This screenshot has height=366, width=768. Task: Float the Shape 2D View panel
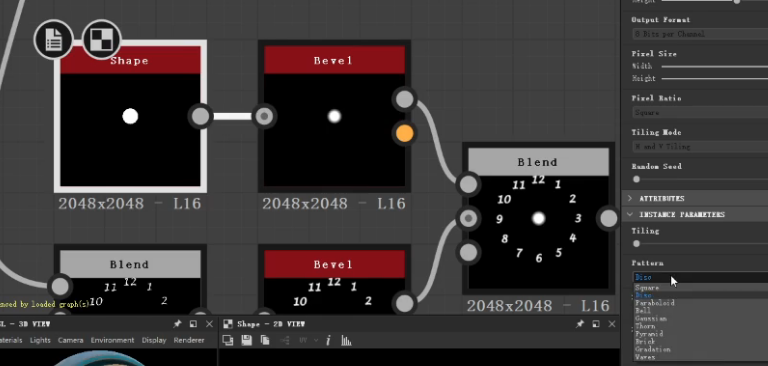tap(596, 324)
